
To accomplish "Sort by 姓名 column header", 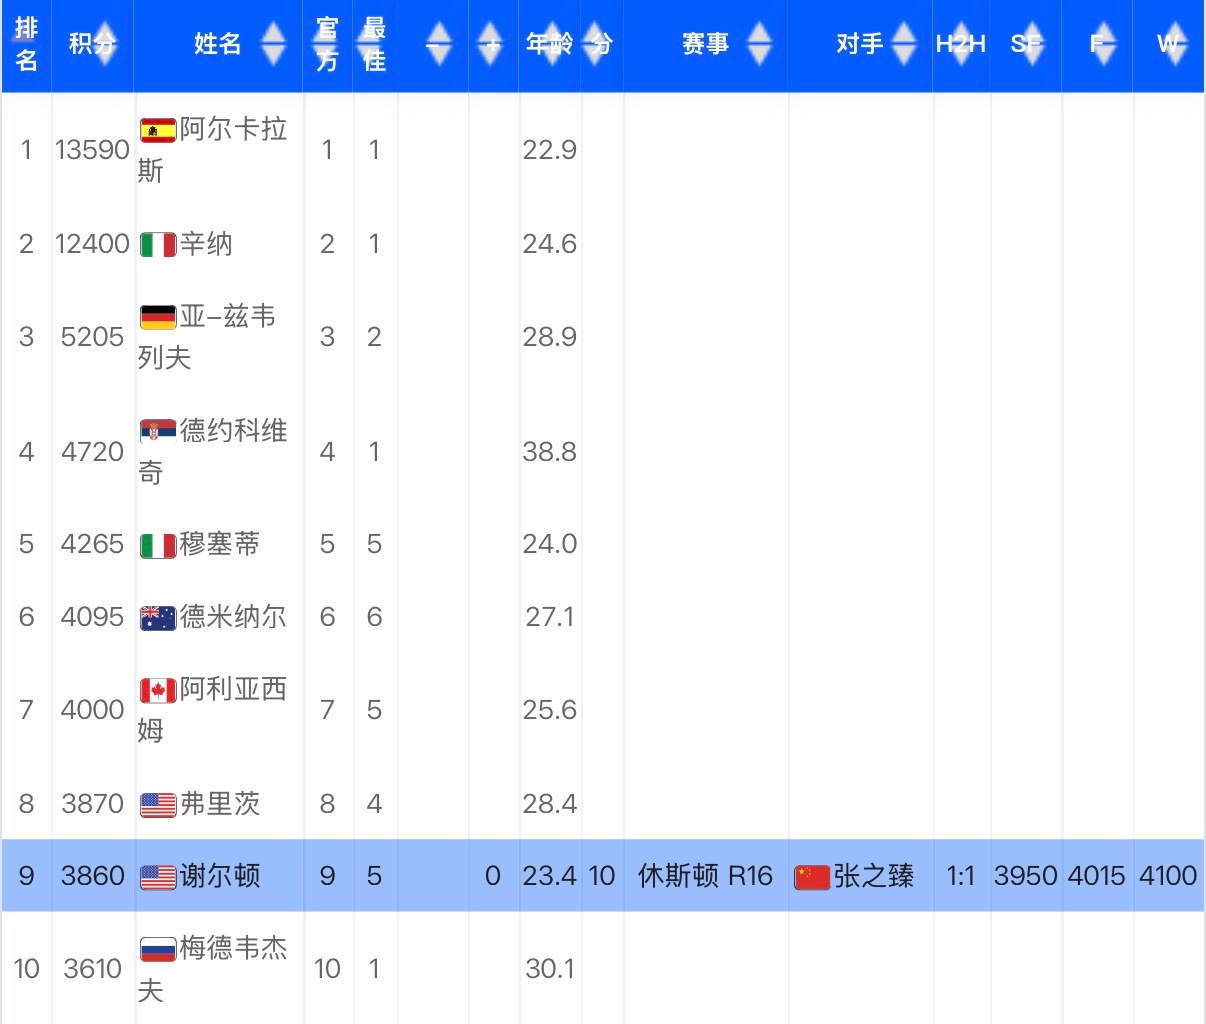I will [218, 45].
